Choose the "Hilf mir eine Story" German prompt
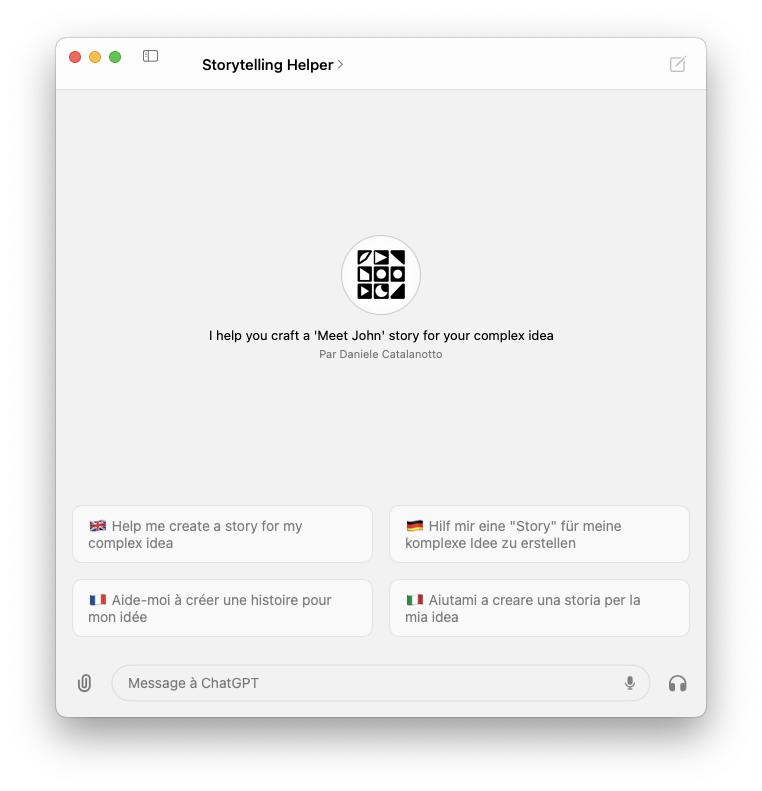 pyautogui.click(x=539, y=534)
